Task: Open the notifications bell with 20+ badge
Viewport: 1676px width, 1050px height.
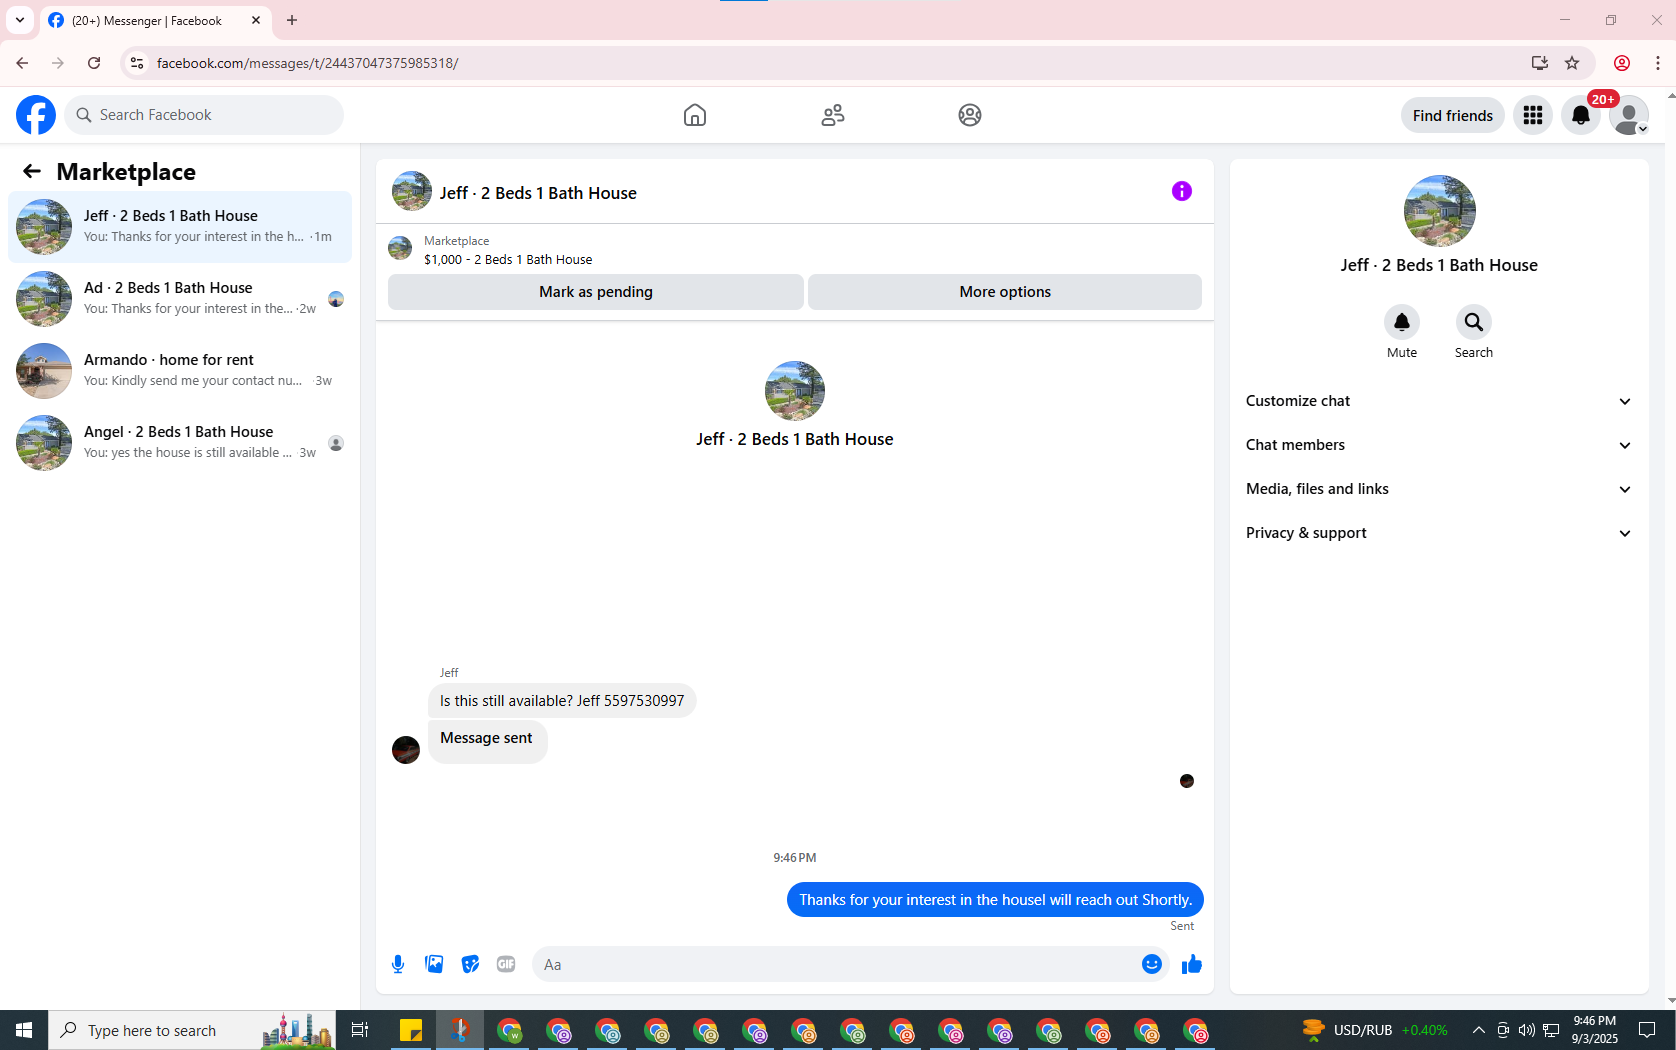Action: 1581,115
